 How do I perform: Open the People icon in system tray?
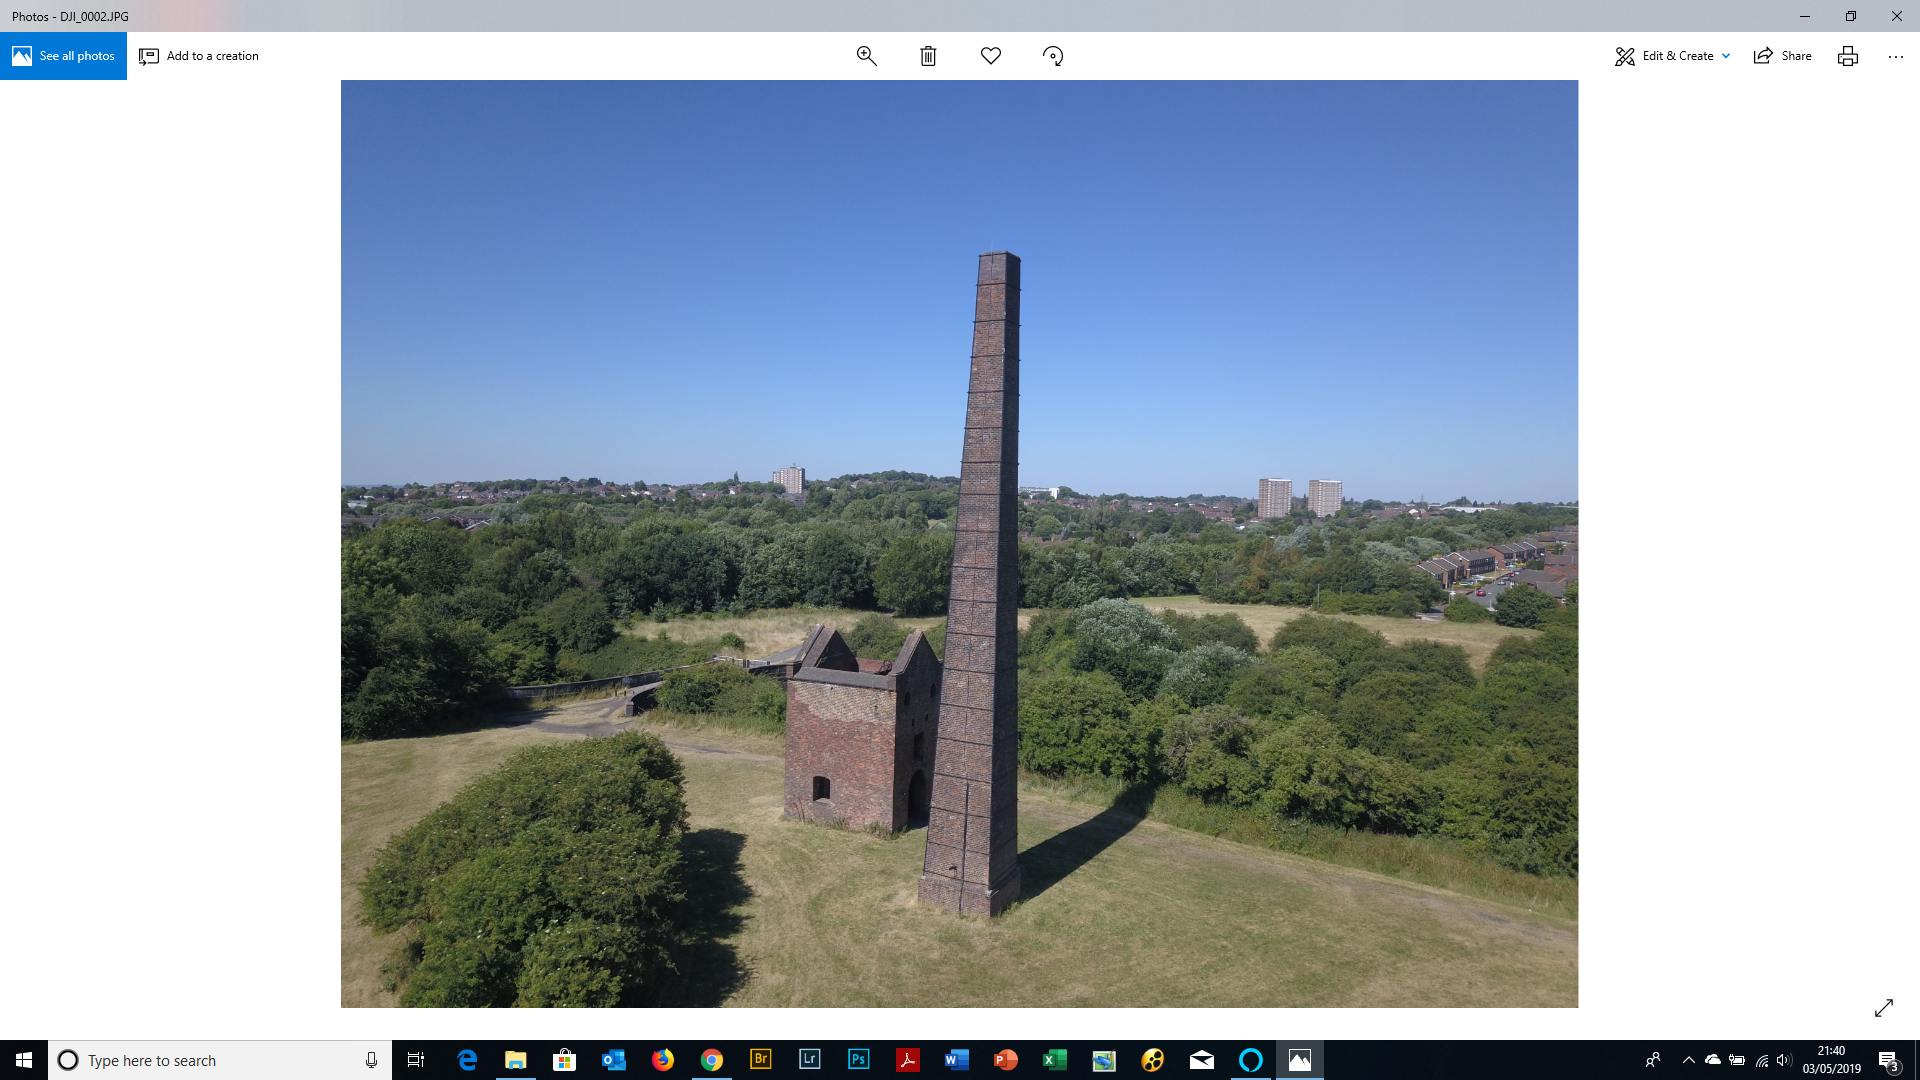tap(1653, 1060)
